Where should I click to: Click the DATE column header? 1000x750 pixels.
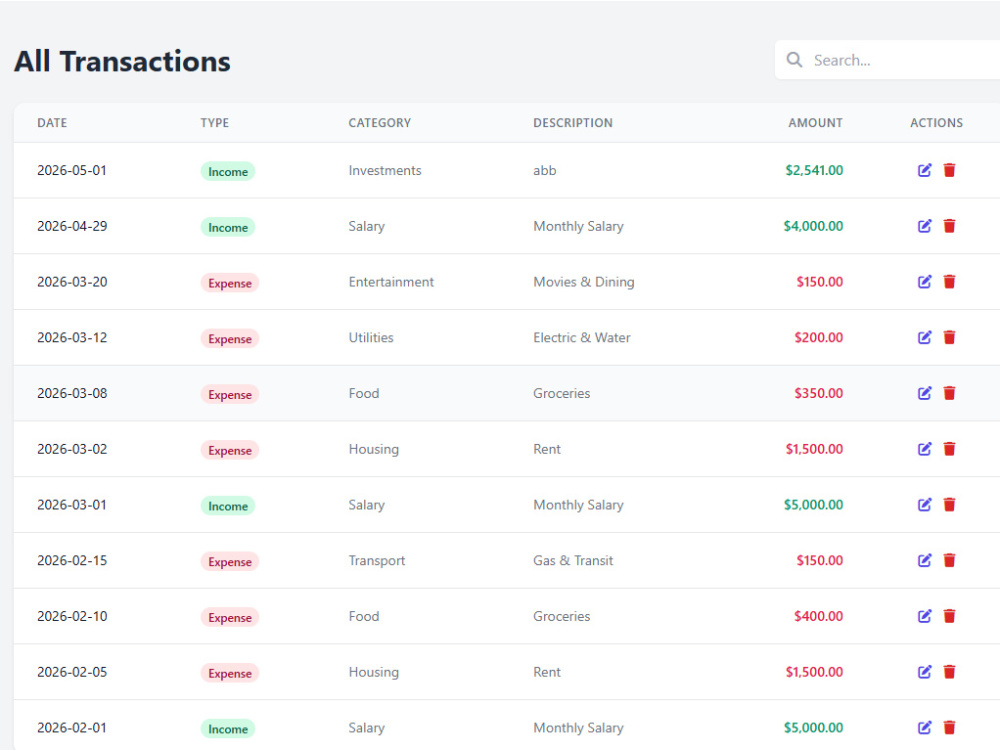click(x=52, y=122)
